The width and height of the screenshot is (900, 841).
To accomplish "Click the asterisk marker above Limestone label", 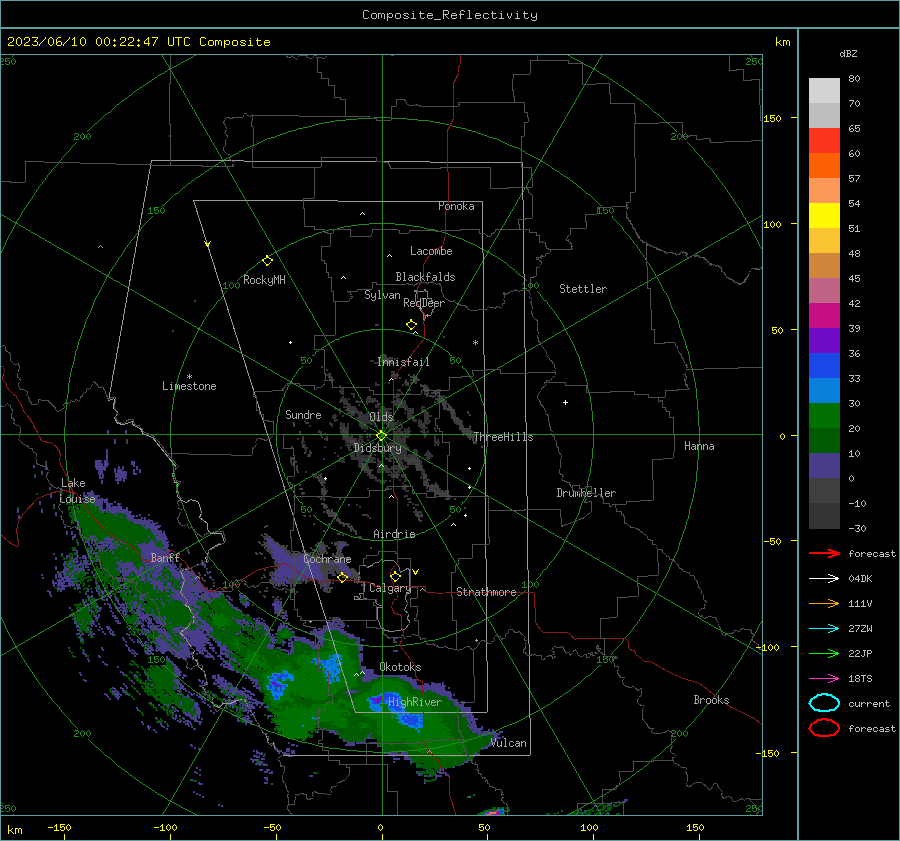I will tap(189, 377).
